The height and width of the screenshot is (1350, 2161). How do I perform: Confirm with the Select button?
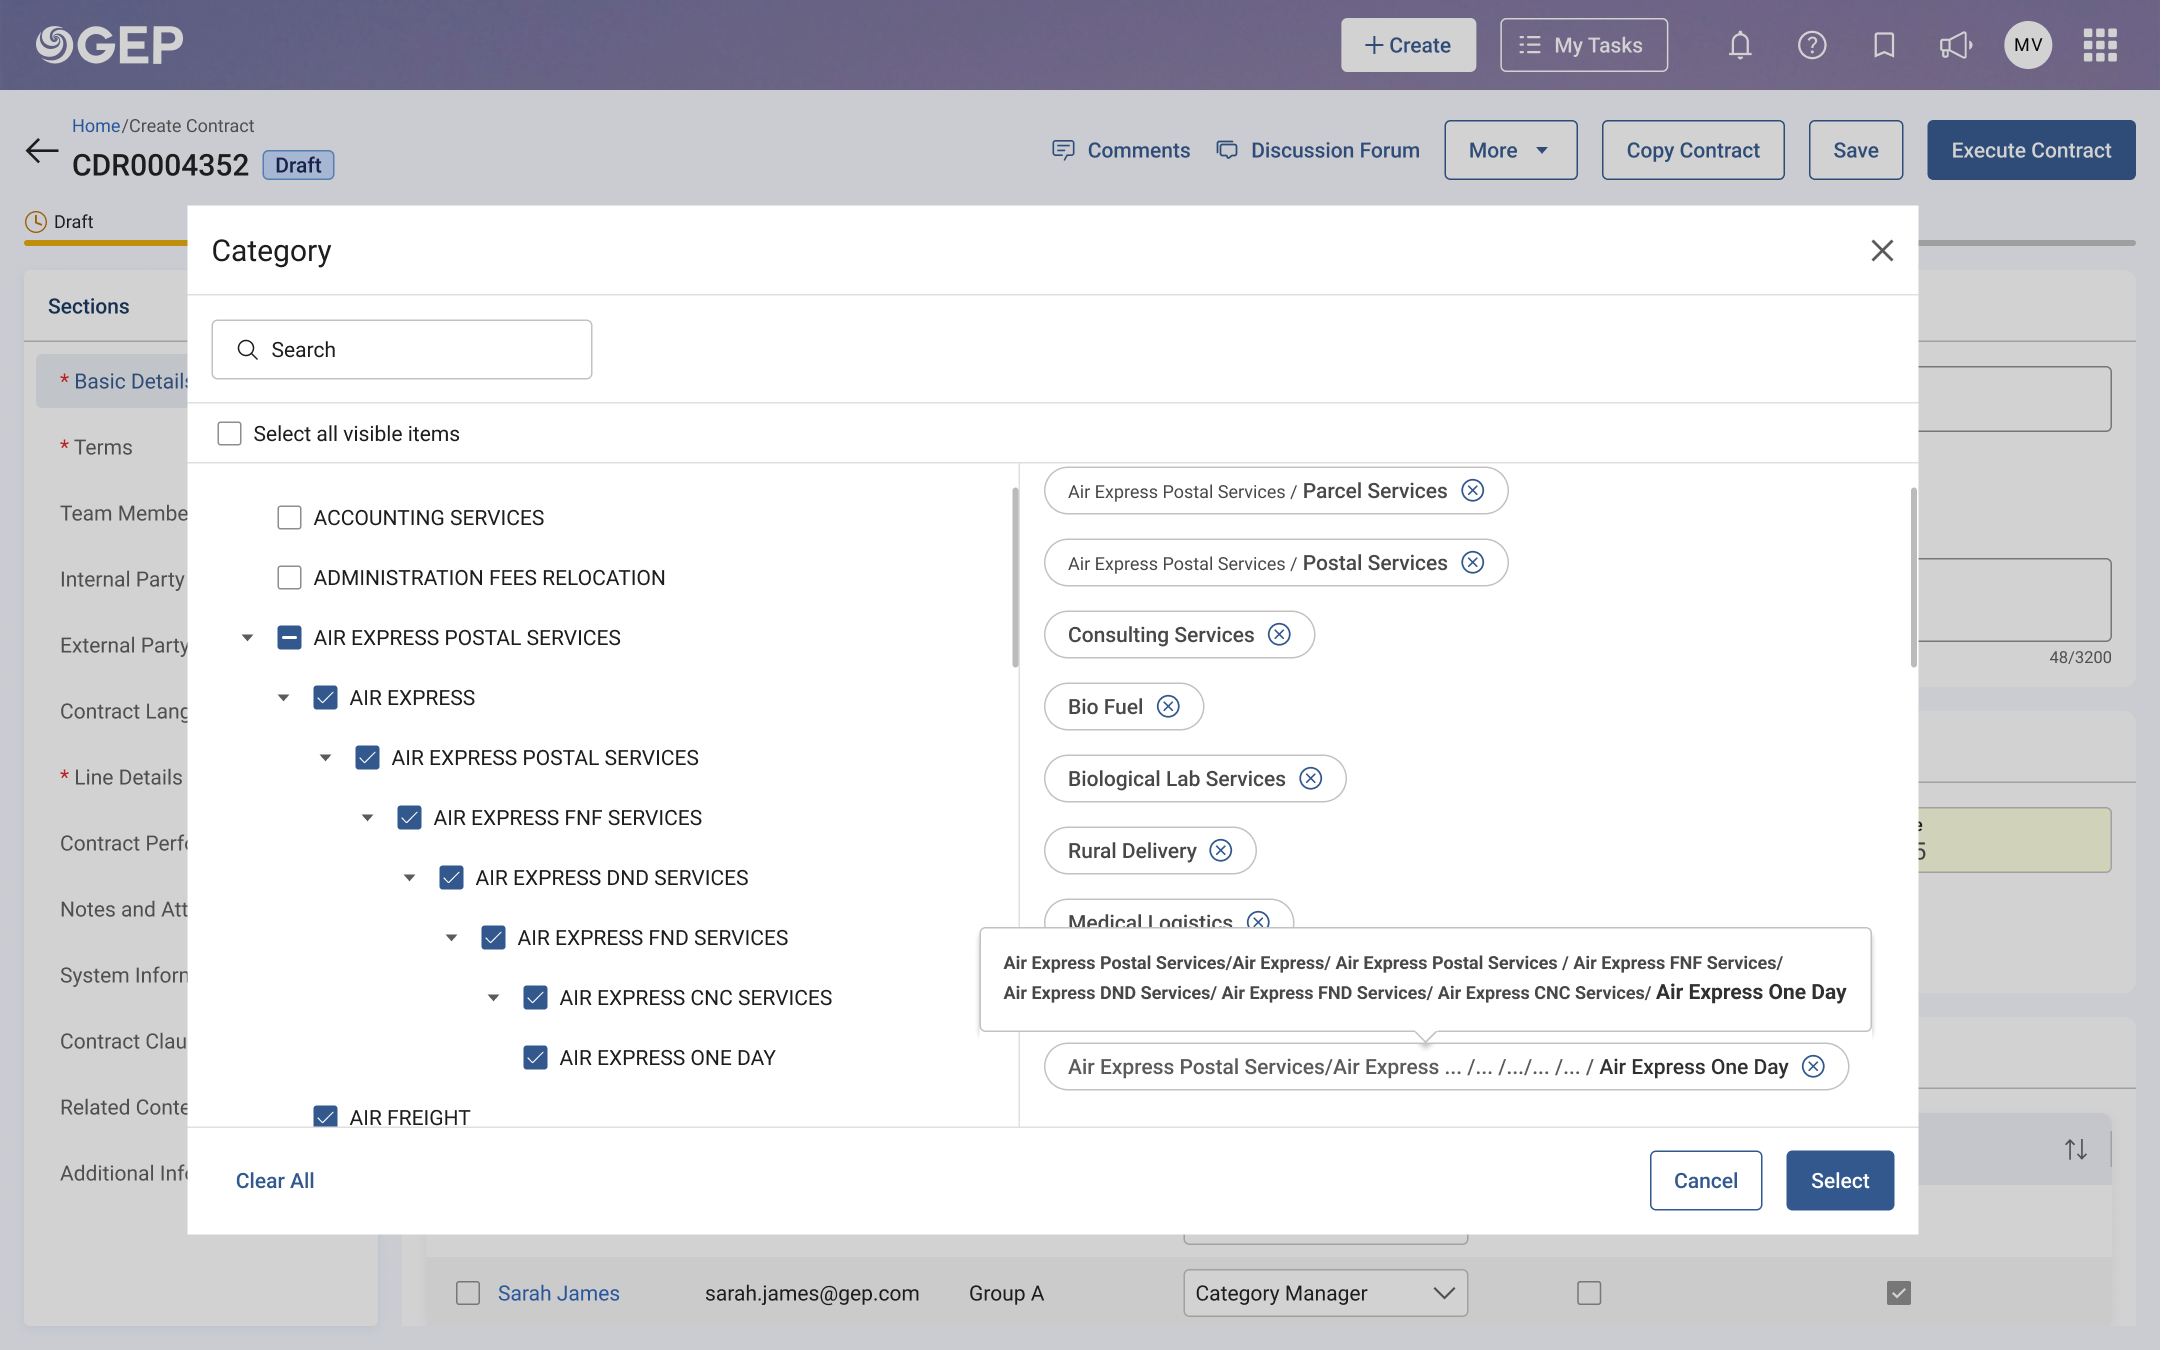[1840, 1181]
